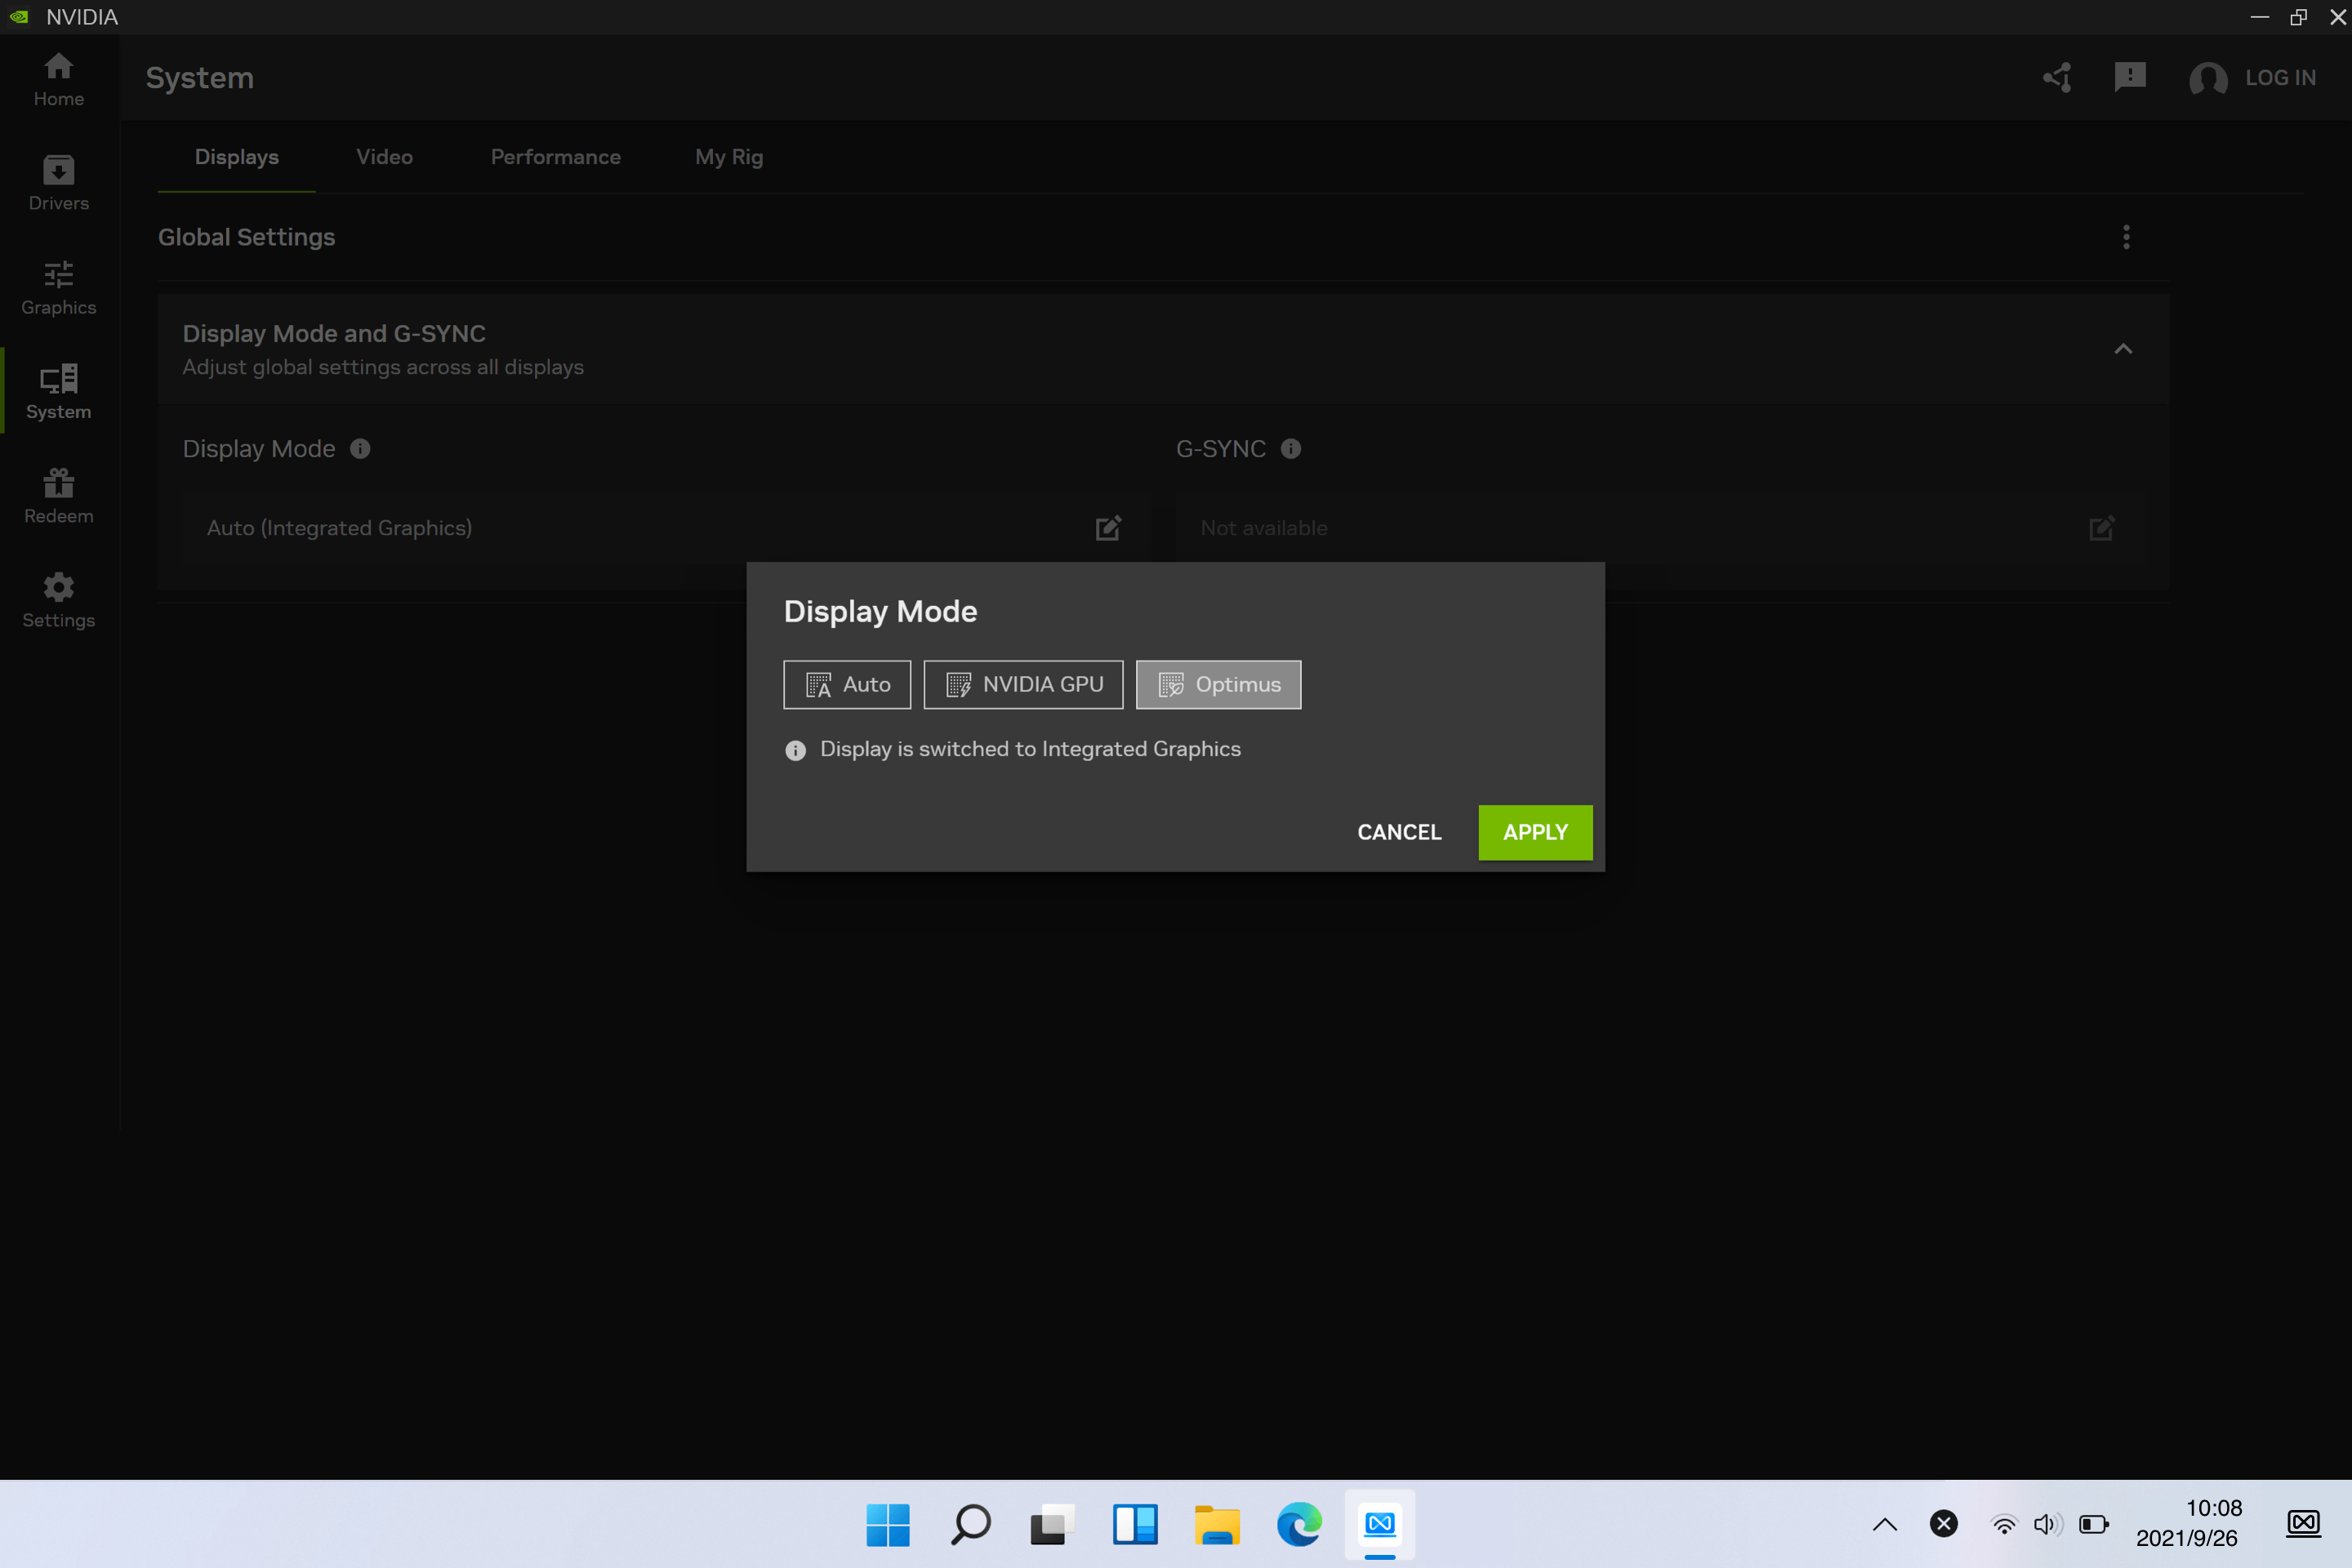Click the X tray icon
This screenshot has width=2352, height=1568.
[1944, 1524]
